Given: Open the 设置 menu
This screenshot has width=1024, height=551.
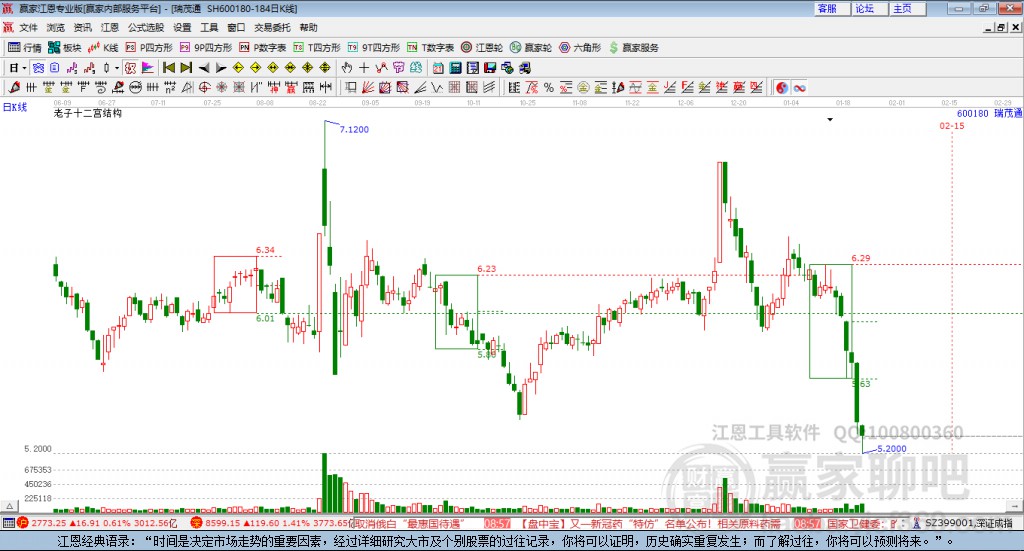Looking at the screenshot, I should pyautogui.click(x=182, y=27).
